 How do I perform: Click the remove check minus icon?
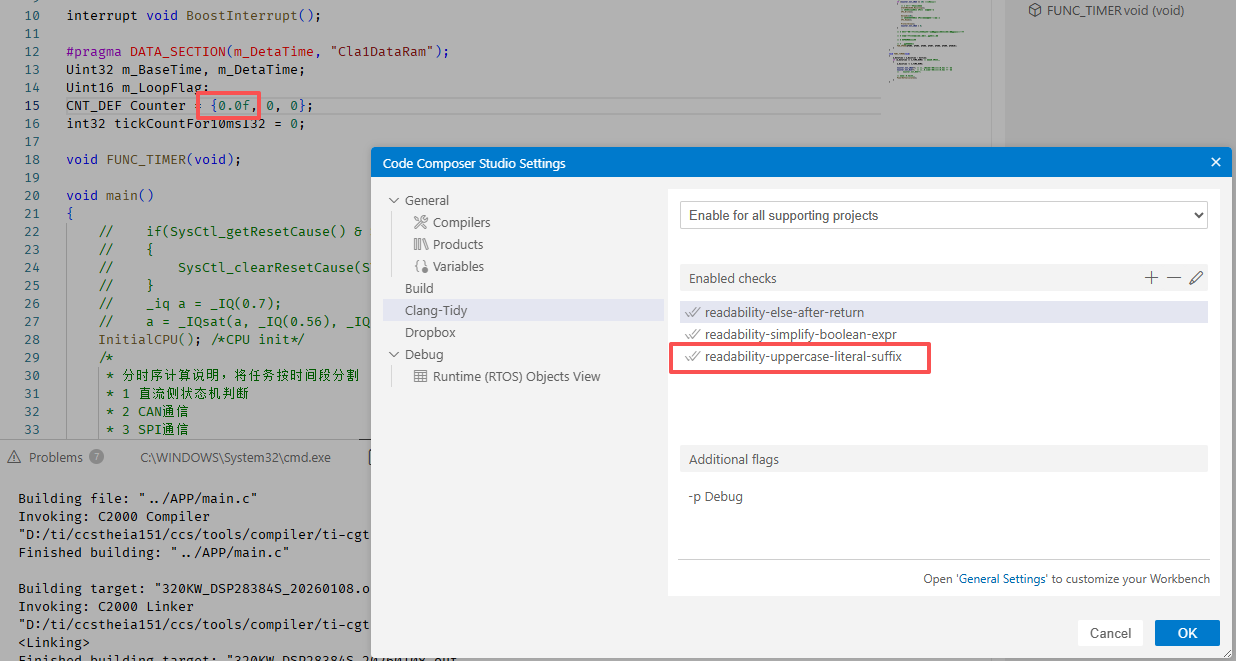[x=1174, y=278]
